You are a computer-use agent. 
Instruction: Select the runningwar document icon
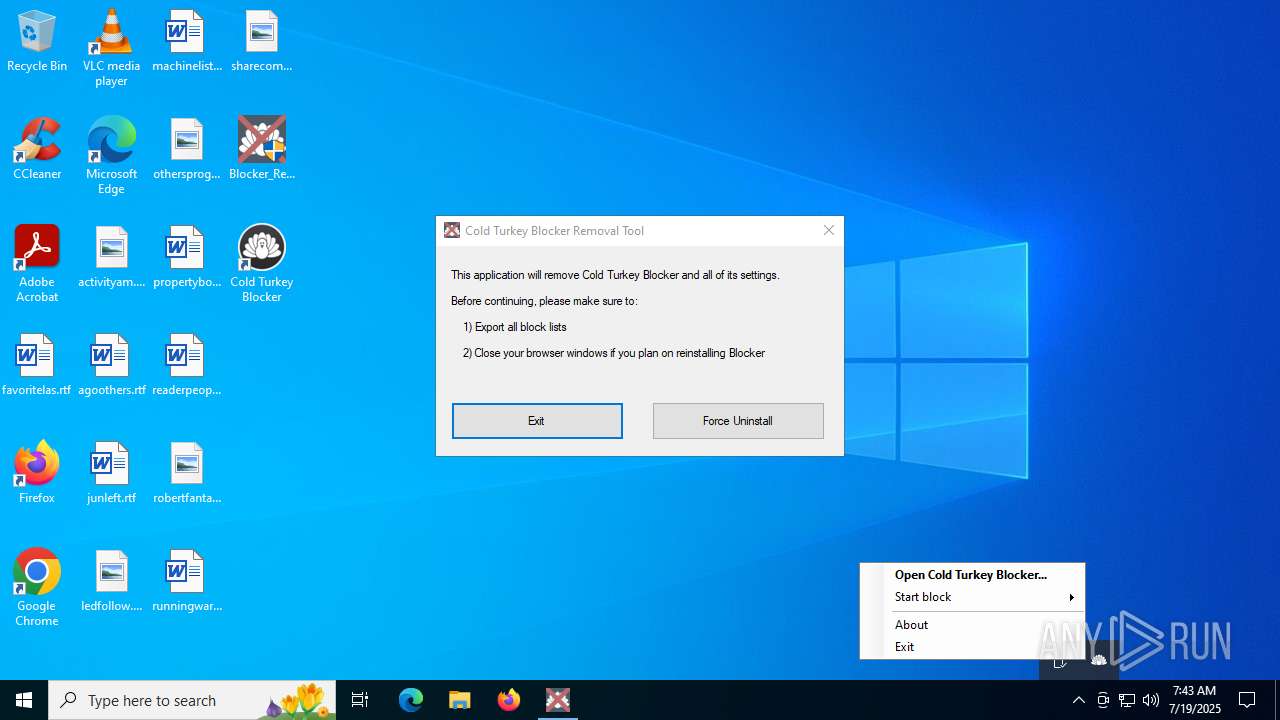point(187,582)
